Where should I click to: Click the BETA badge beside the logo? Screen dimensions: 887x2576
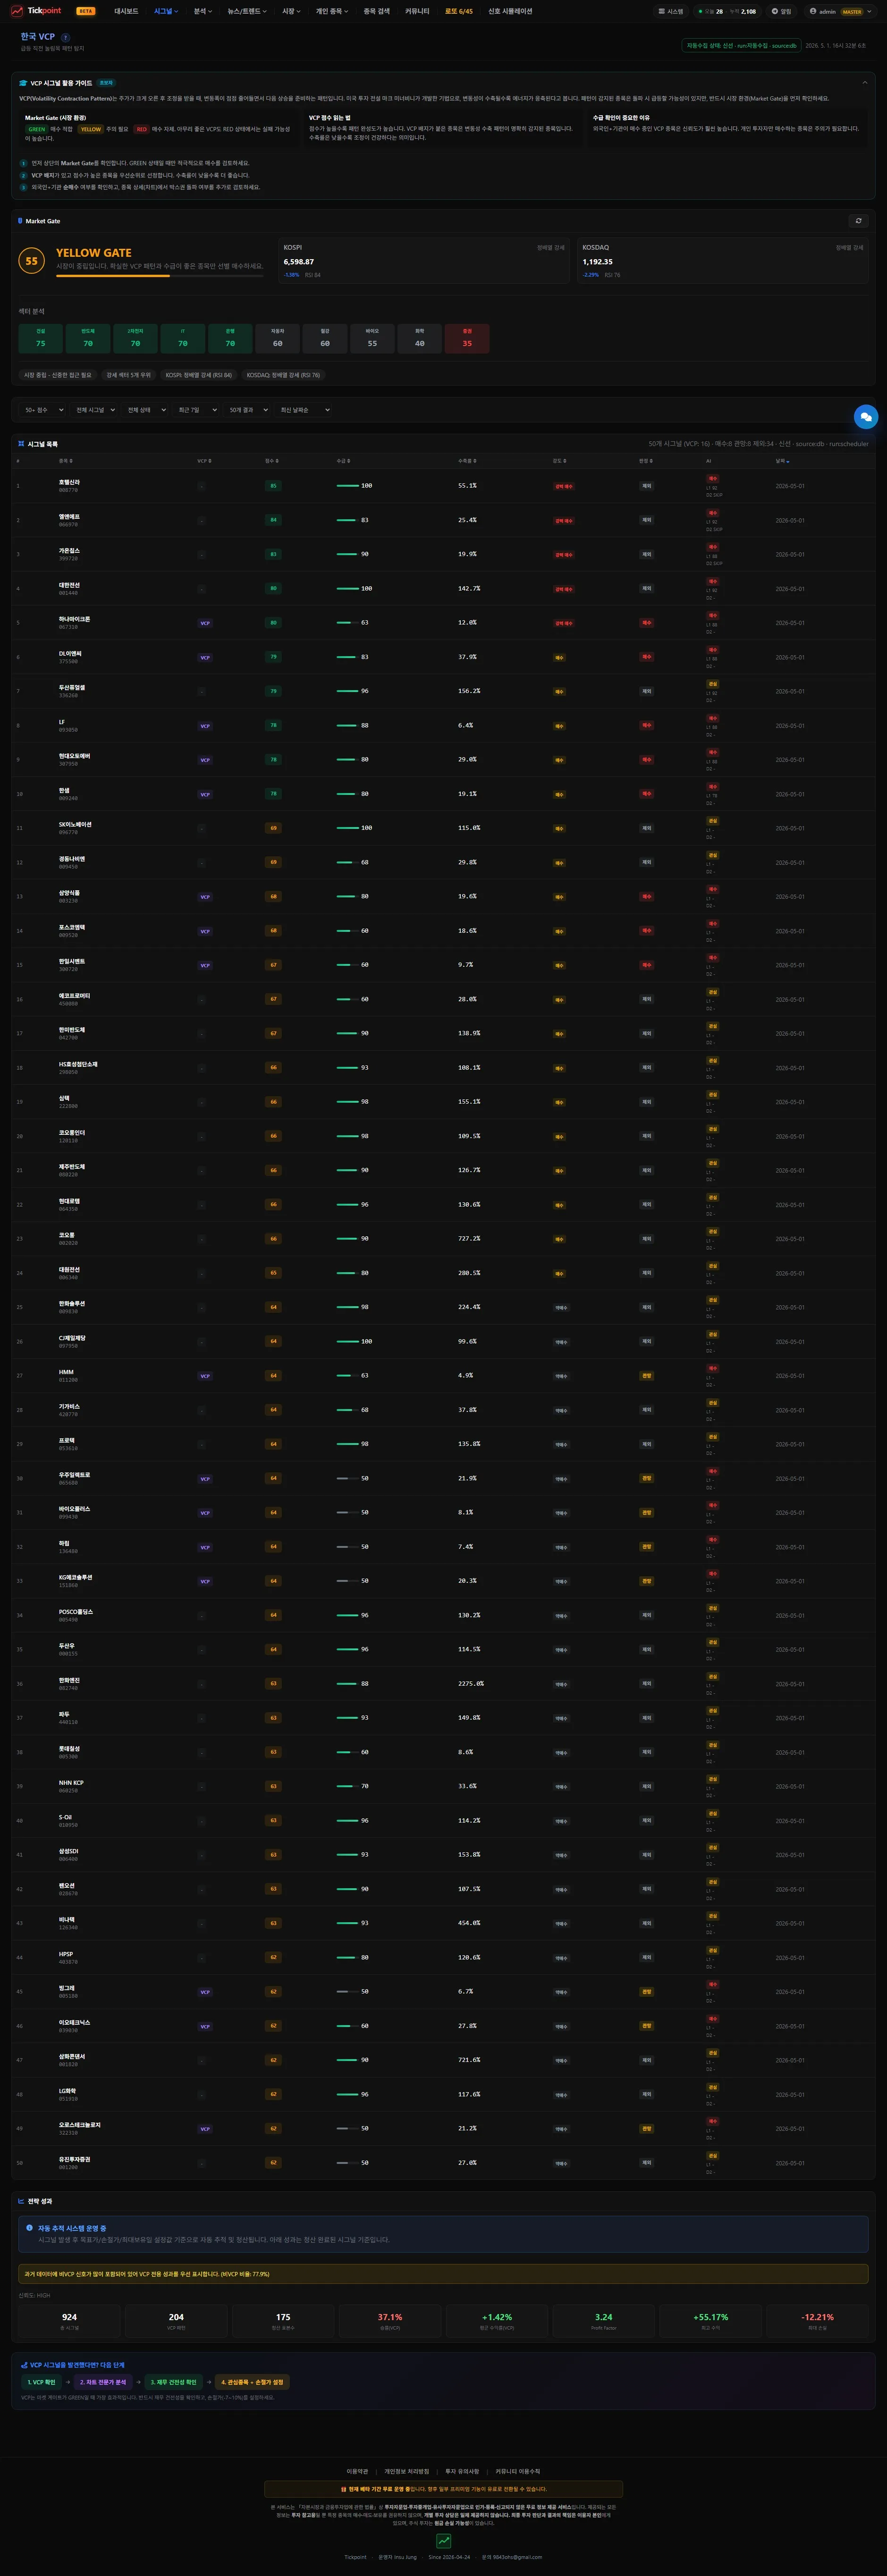(x=86, y=12)
